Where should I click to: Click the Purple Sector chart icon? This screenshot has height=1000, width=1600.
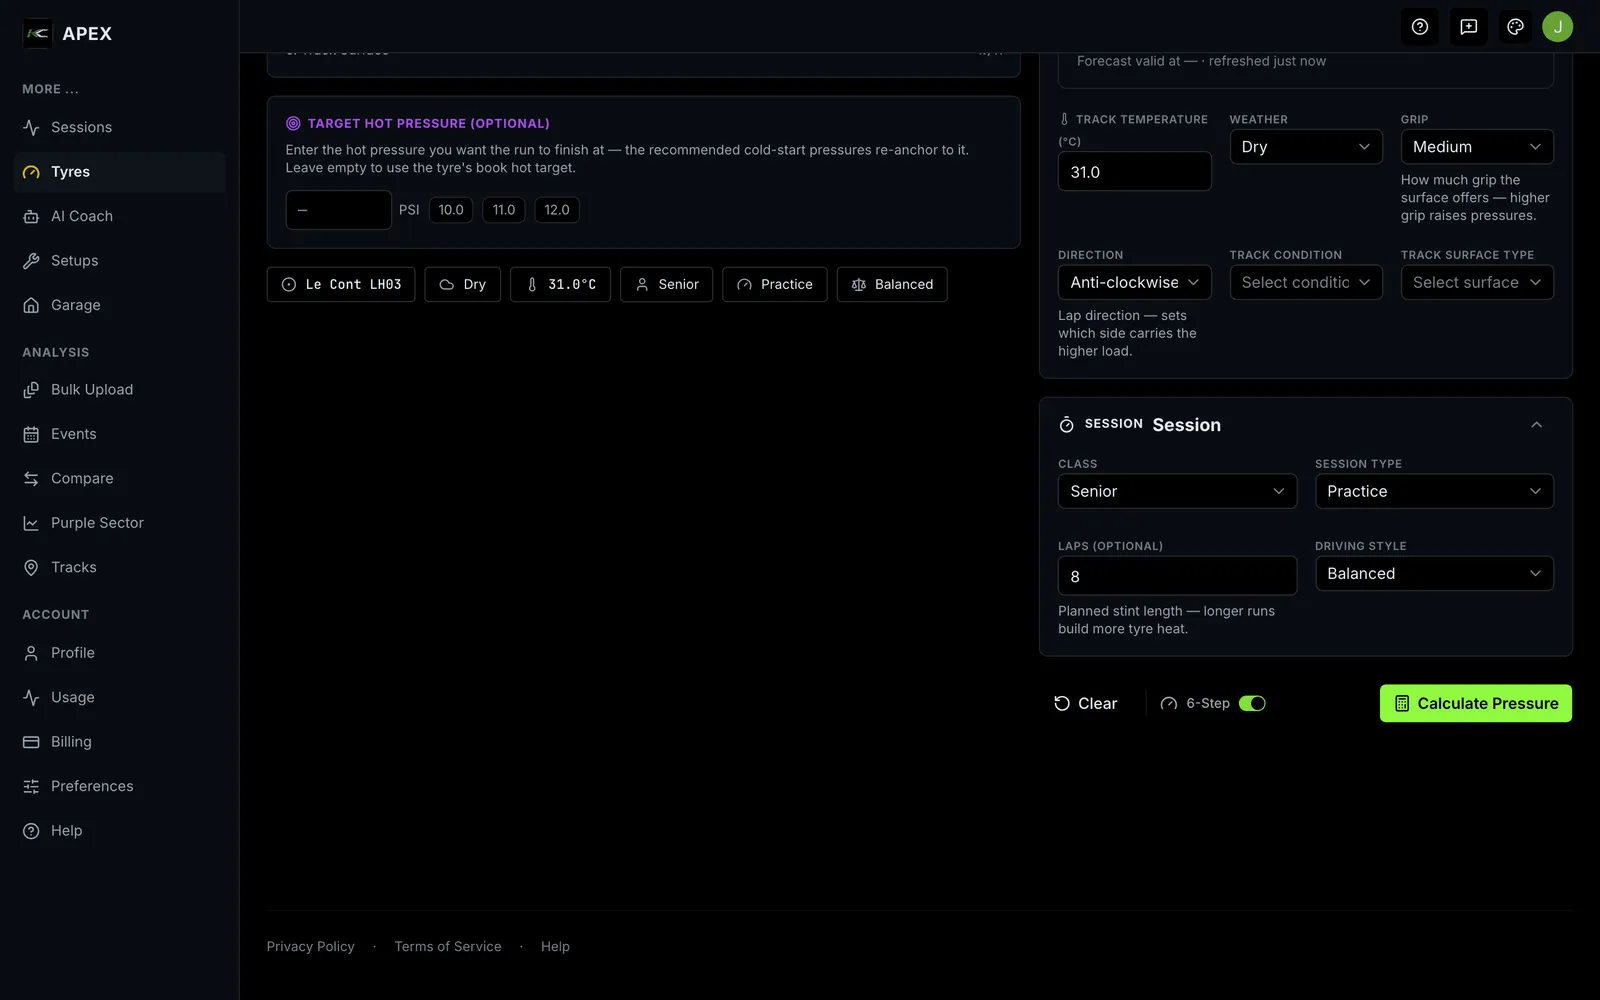tap(31, 523)
